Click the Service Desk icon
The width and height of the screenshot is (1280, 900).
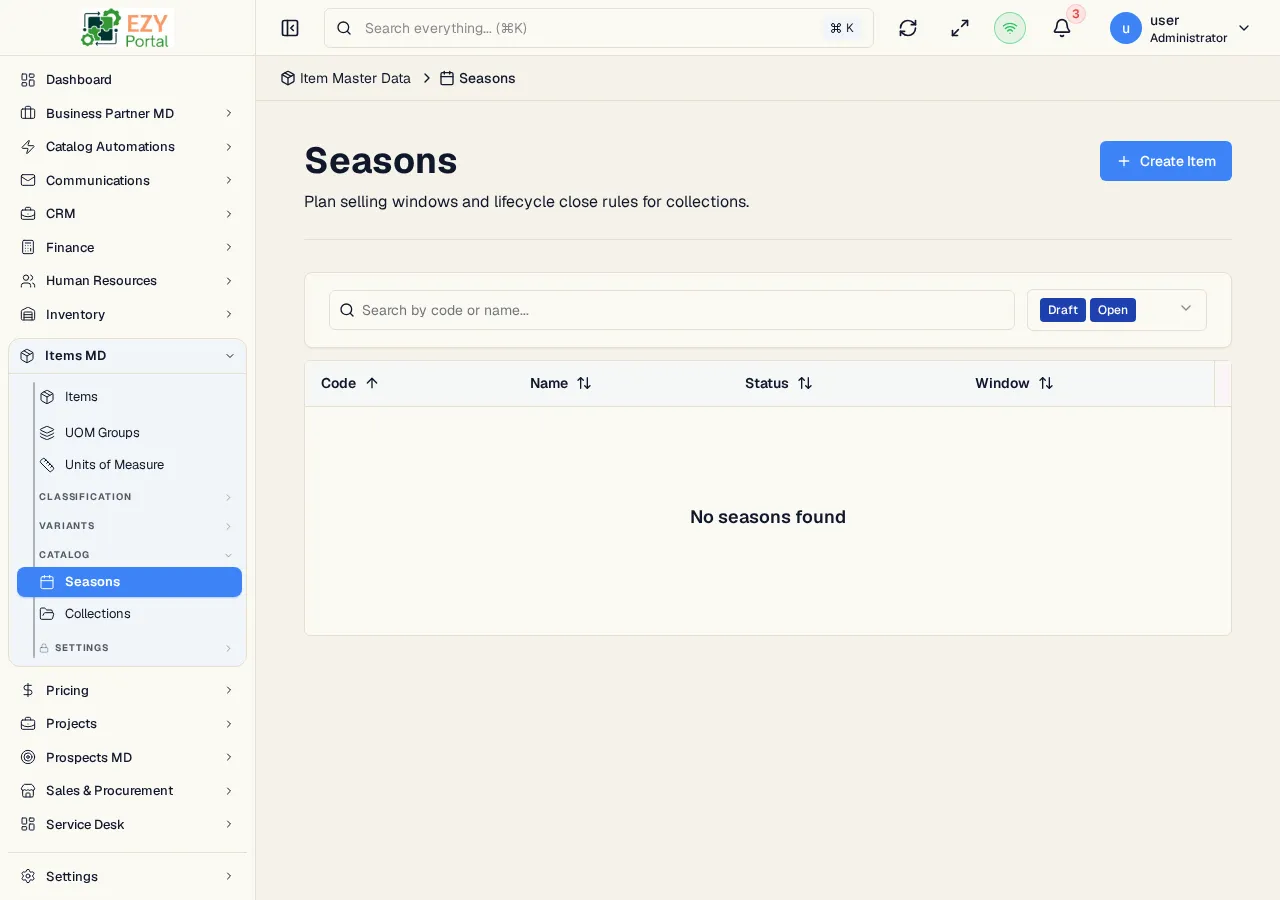point(28,825)
